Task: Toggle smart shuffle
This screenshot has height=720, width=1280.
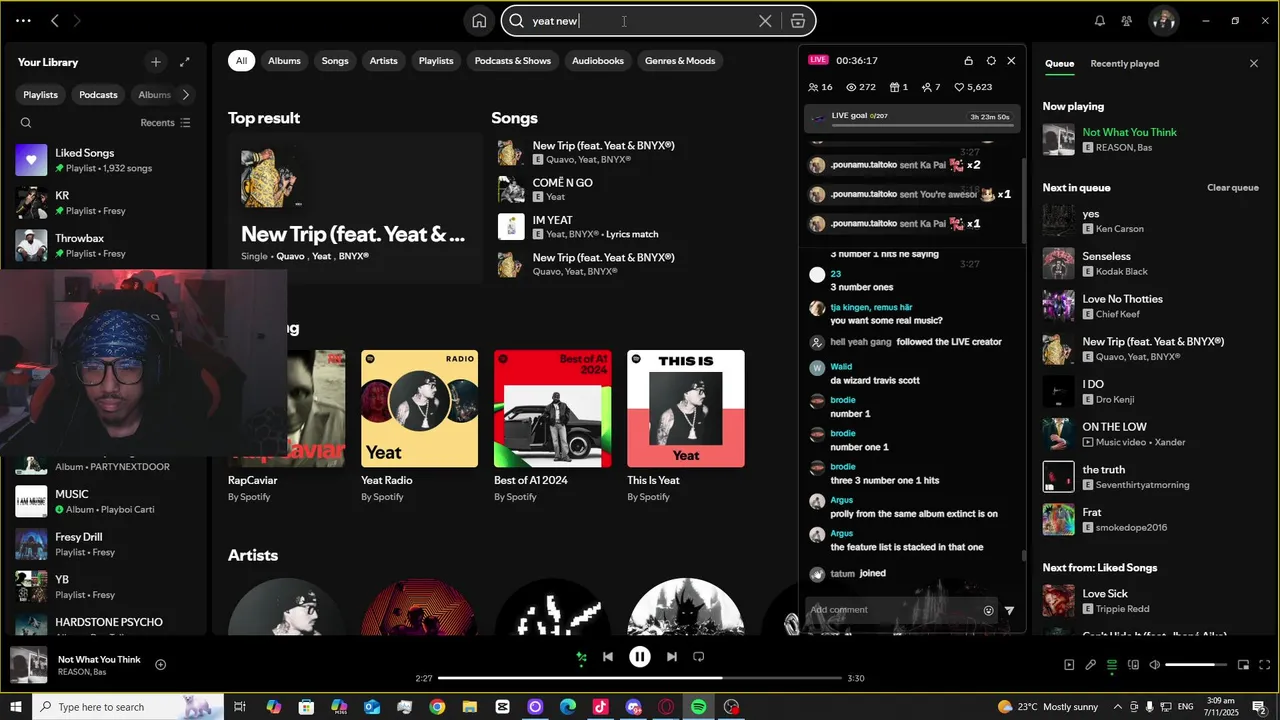Action: [581, 657]
